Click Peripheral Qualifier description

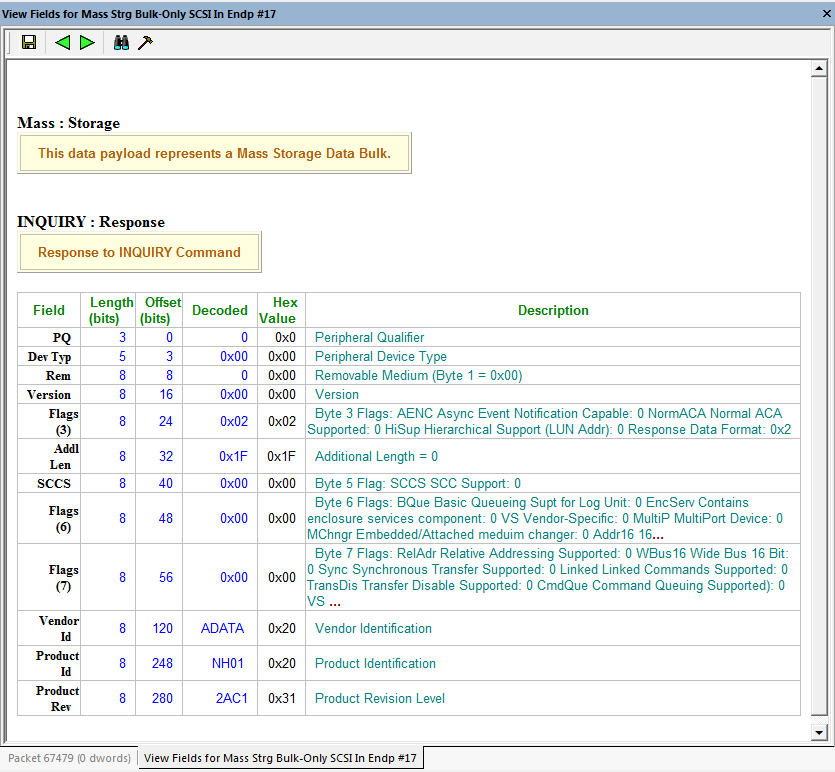pyautogui.click(x=370, y=338)
